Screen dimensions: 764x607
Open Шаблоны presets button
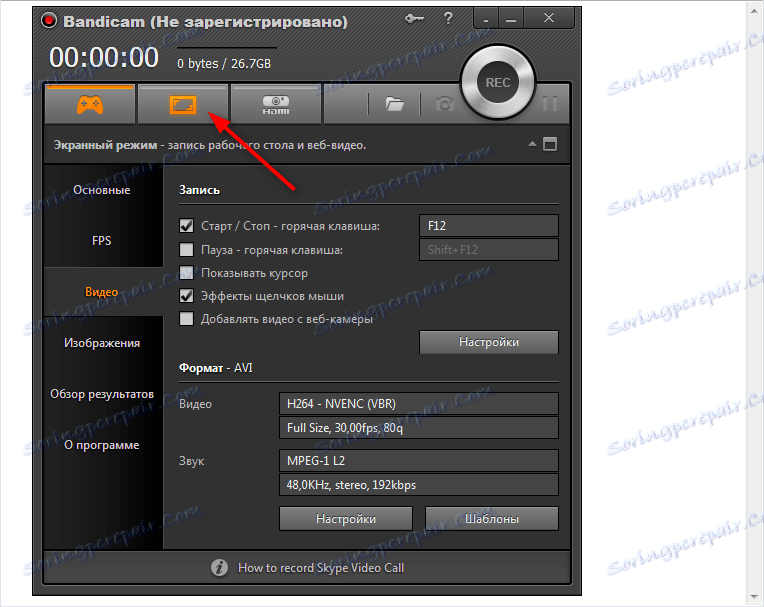(x=492, y=519)
